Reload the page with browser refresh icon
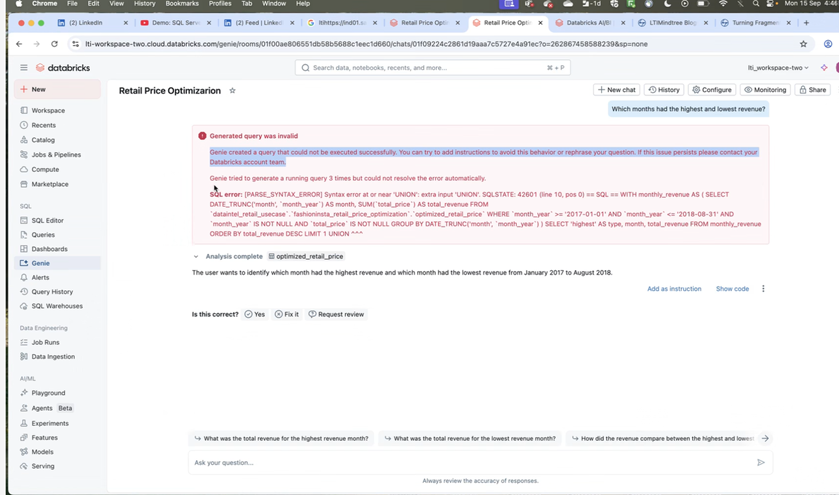 (x=54, y=44)
